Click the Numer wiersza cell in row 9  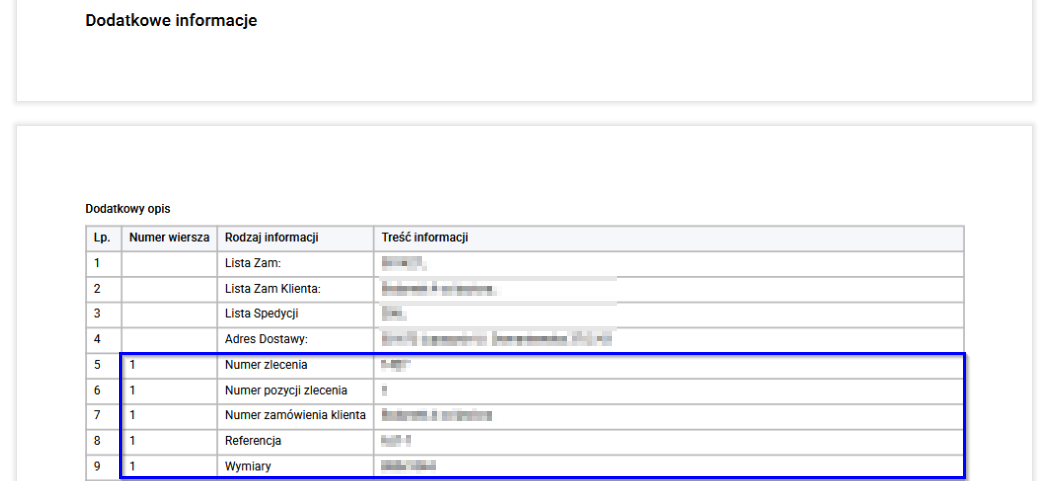tap(169, 466)
